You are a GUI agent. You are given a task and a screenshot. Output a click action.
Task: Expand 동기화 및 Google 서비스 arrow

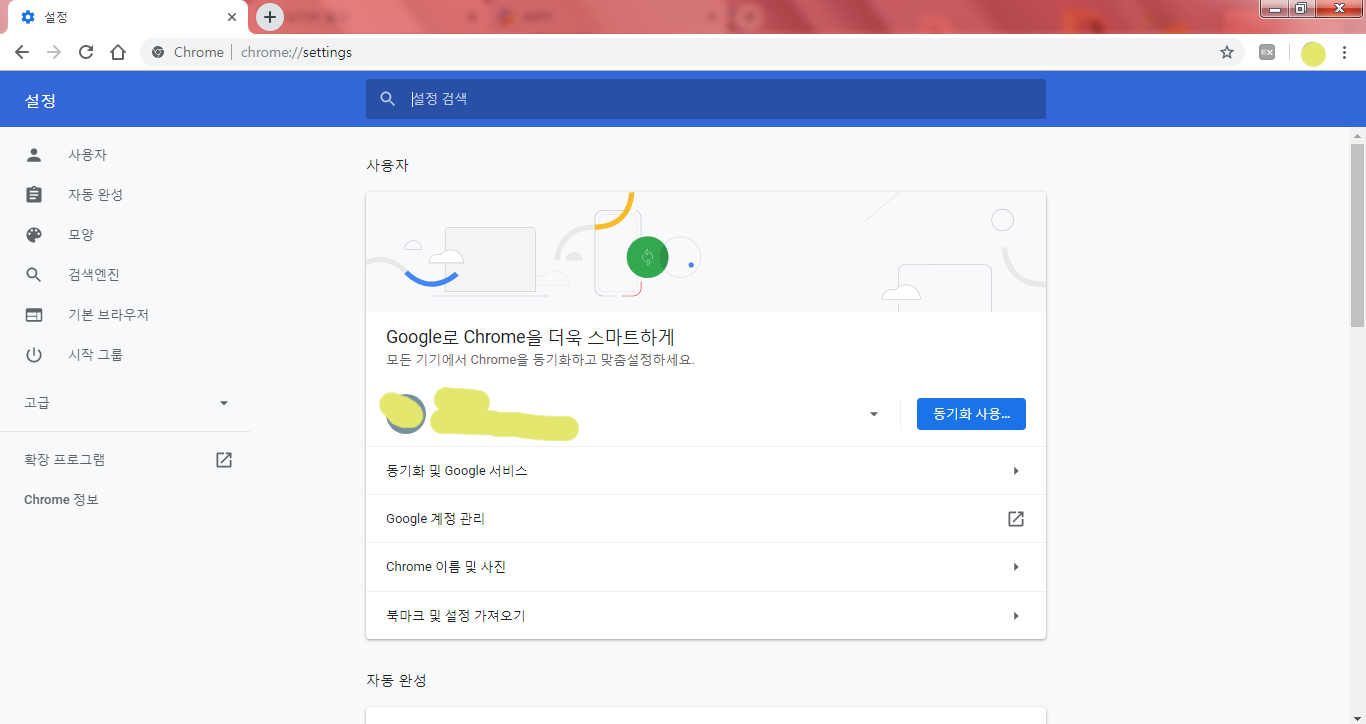point(1016,471)
